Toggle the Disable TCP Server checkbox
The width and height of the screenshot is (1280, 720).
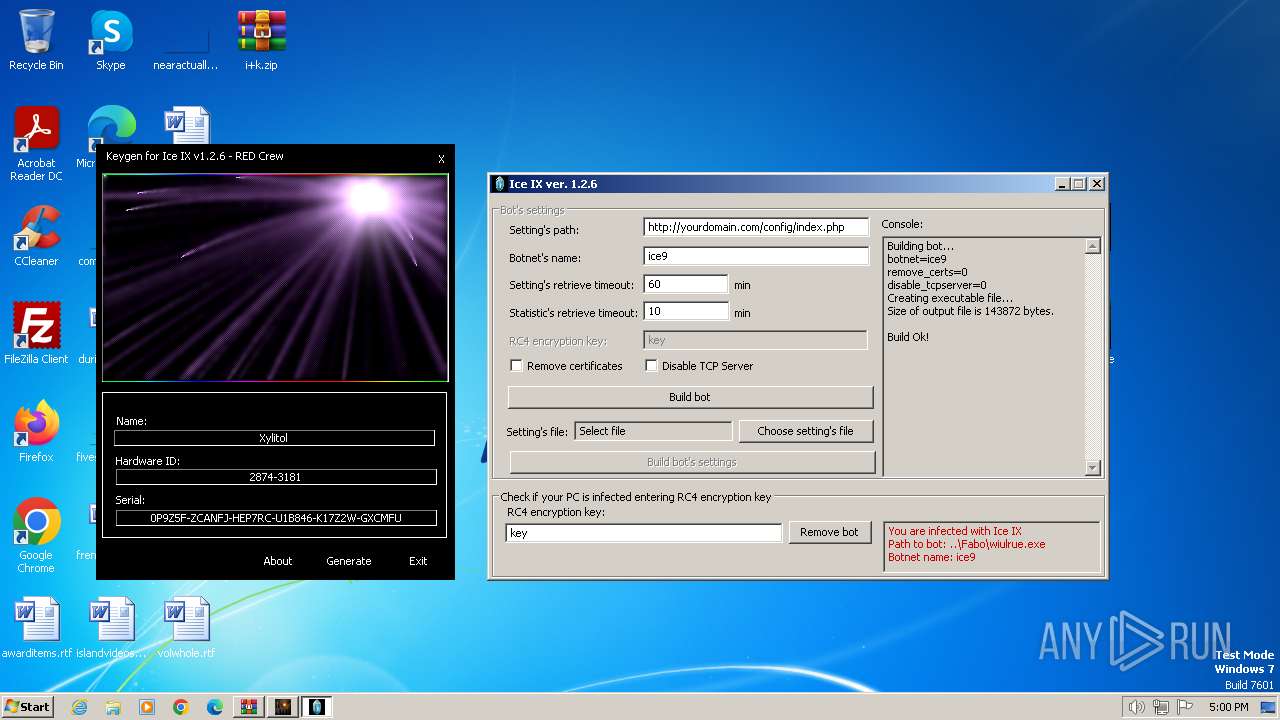651,366
